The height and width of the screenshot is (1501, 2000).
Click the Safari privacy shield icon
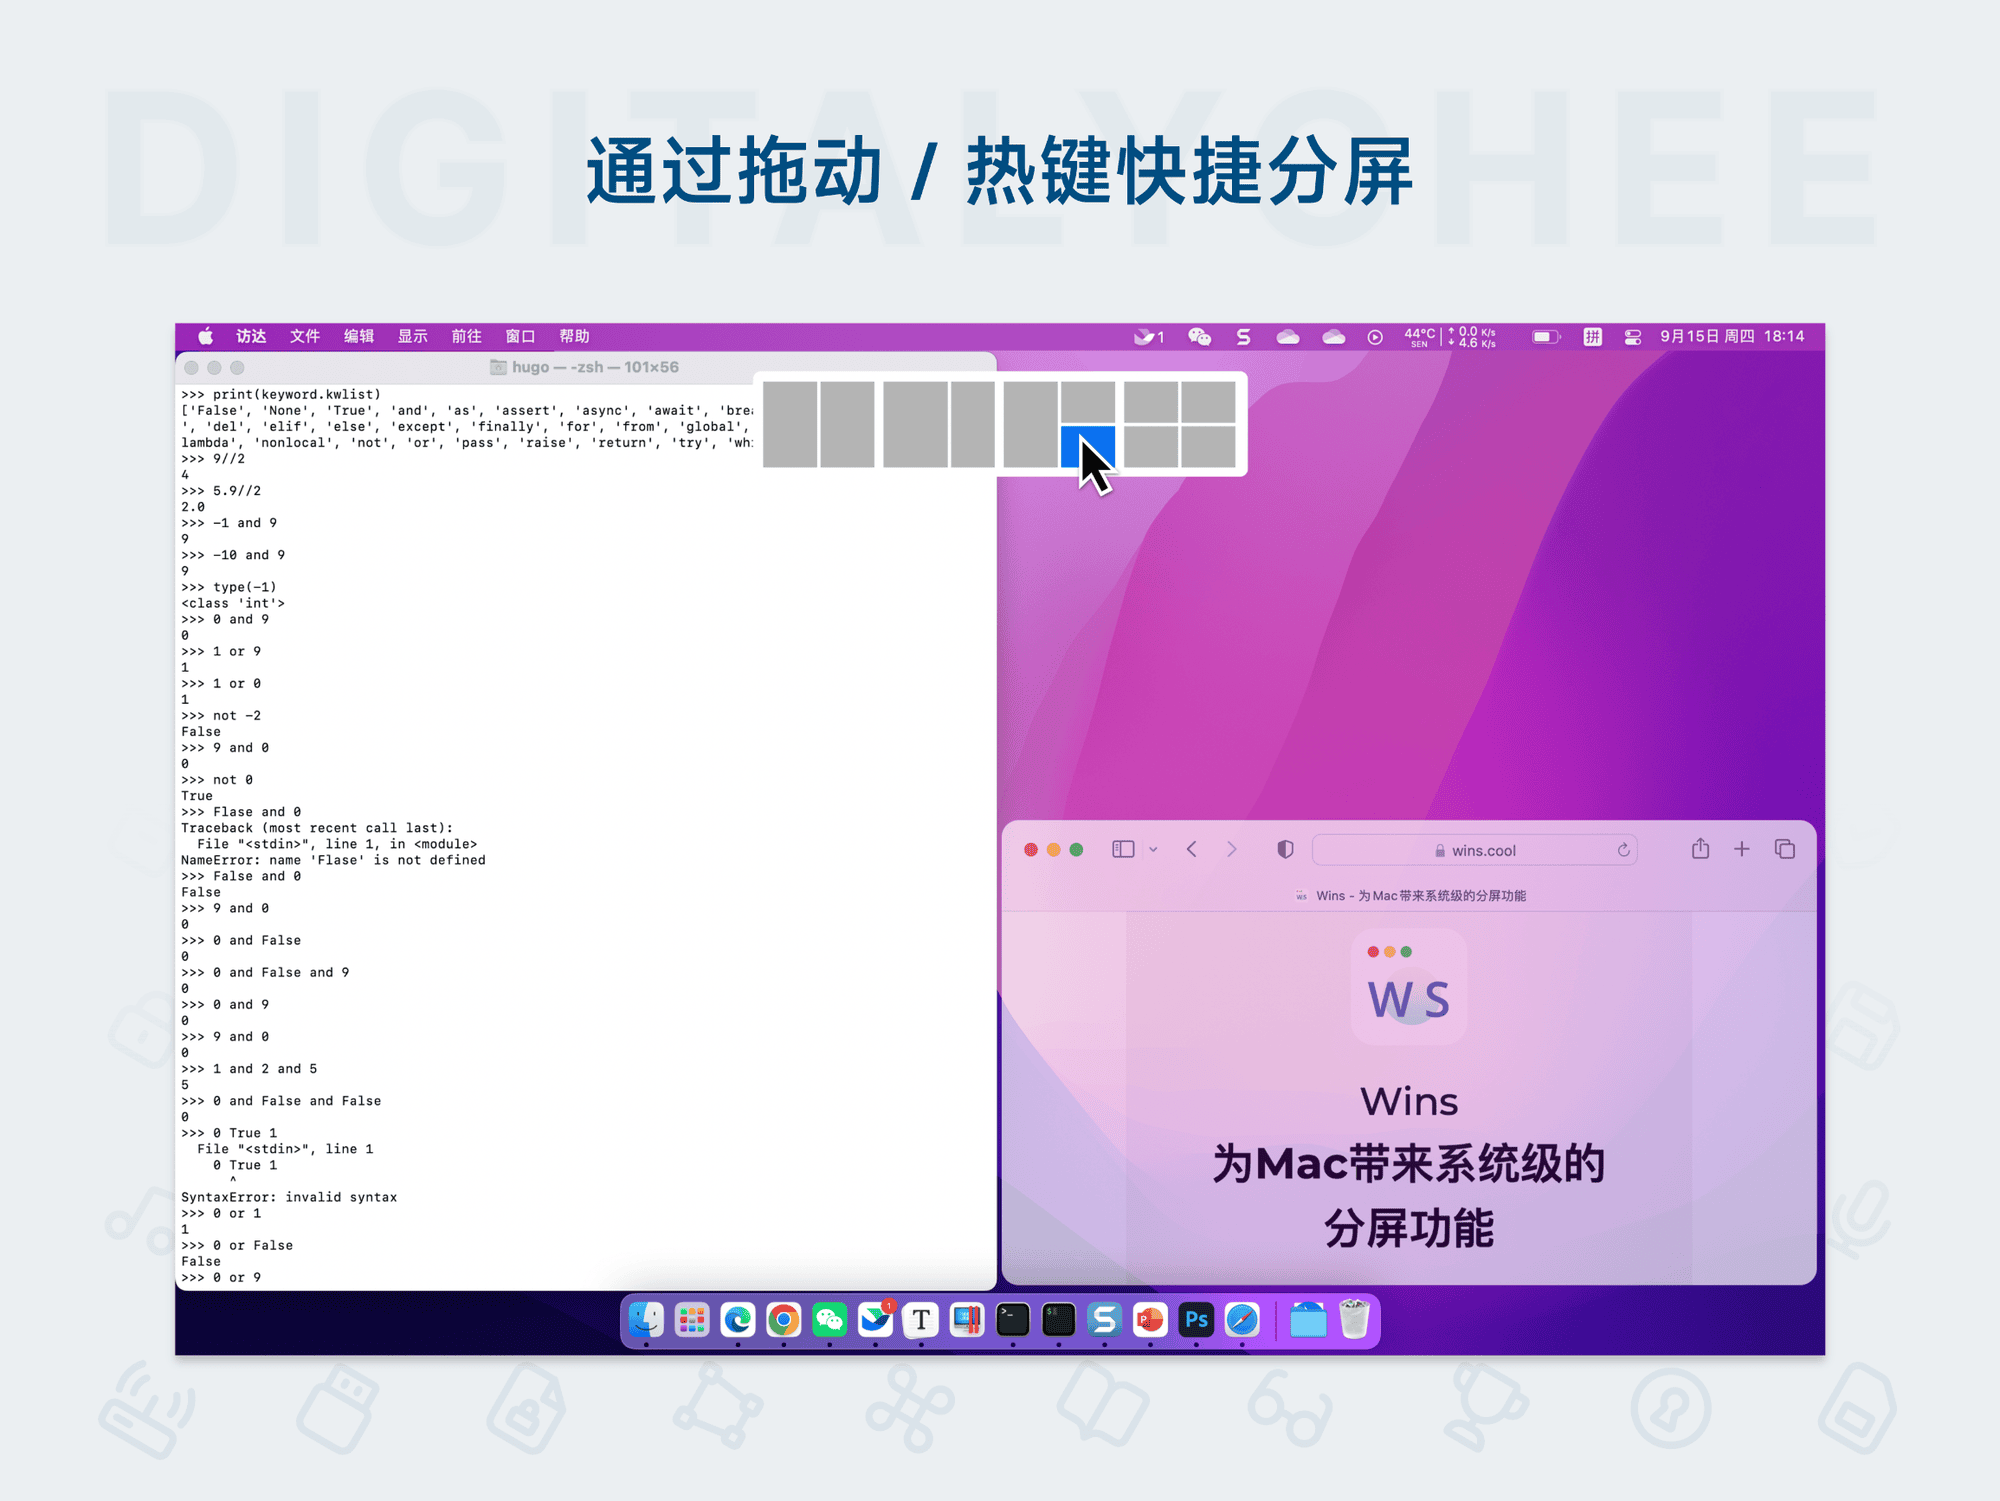[1285, 849]
